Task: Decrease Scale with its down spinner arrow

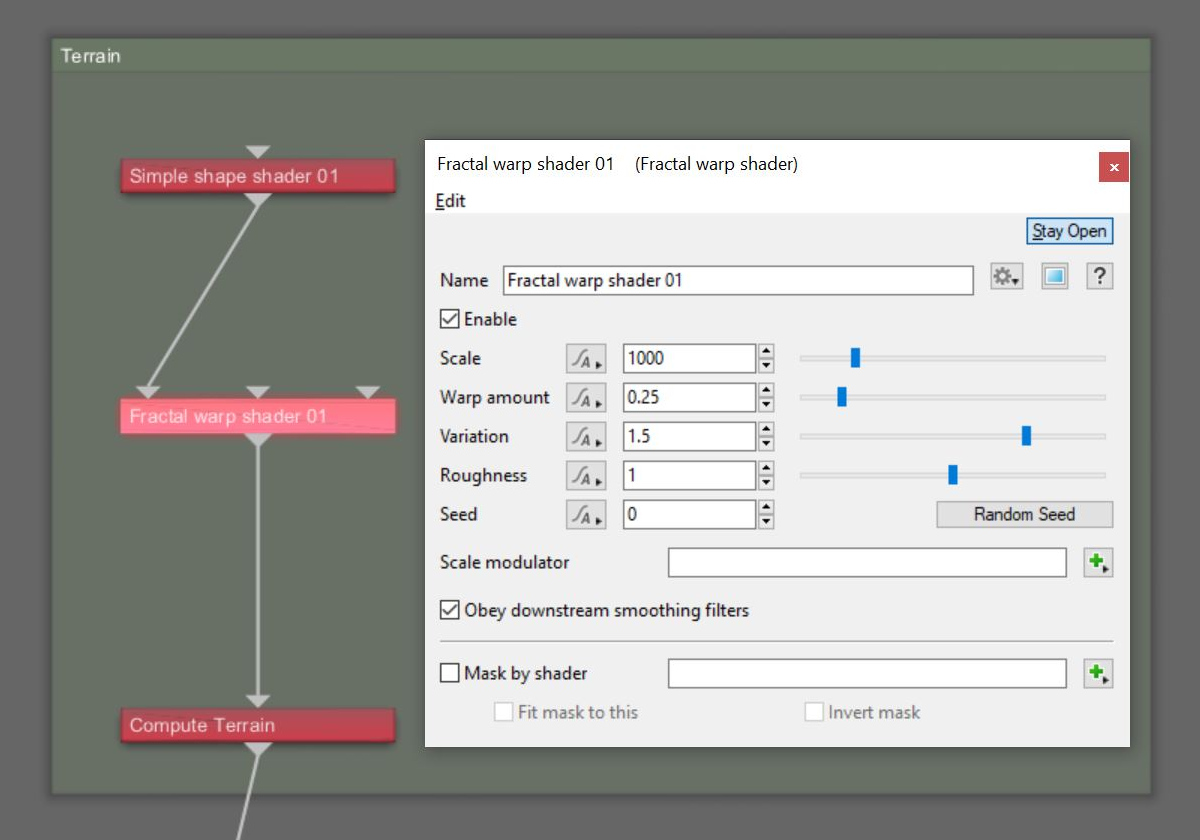Action: [x=766, y=366]
